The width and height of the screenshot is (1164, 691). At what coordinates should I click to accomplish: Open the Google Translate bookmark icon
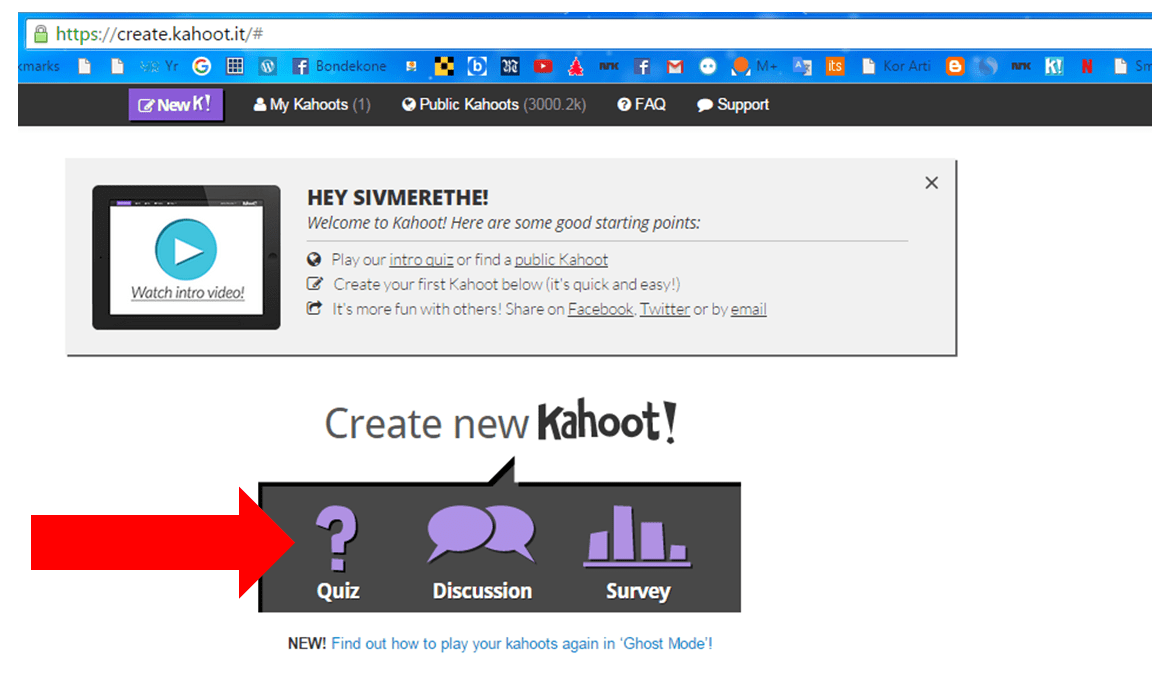pyautogui.click(x=802, y=66)
